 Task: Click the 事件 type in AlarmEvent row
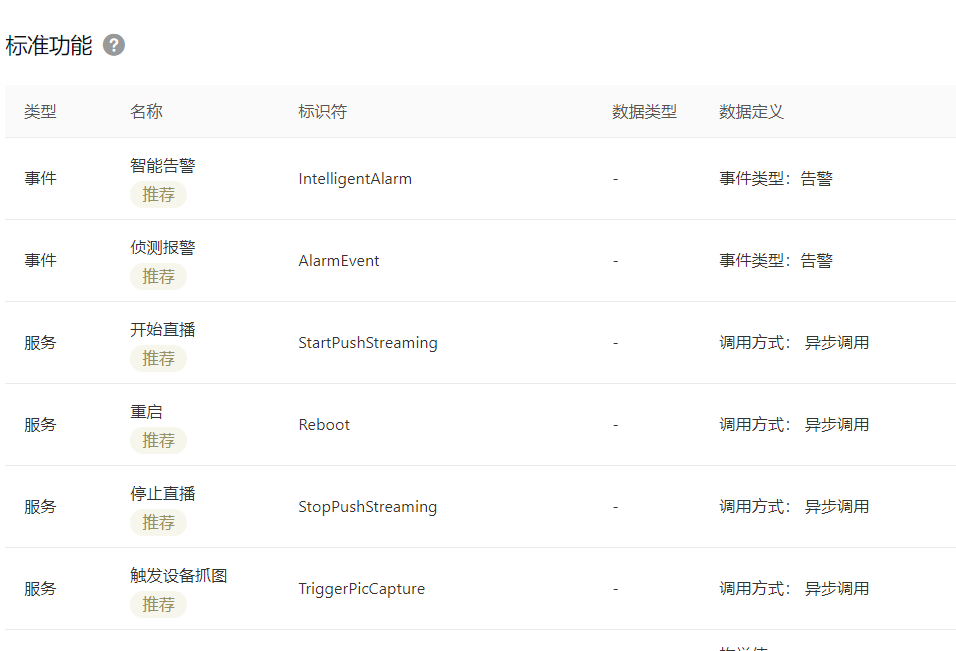coord(40,261)
